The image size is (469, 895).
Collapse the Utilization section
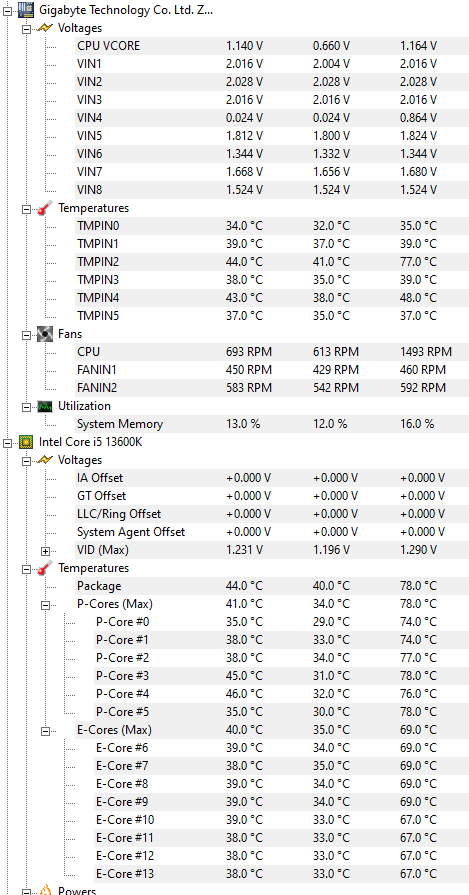pyautogui.click(x=26, y=407)
